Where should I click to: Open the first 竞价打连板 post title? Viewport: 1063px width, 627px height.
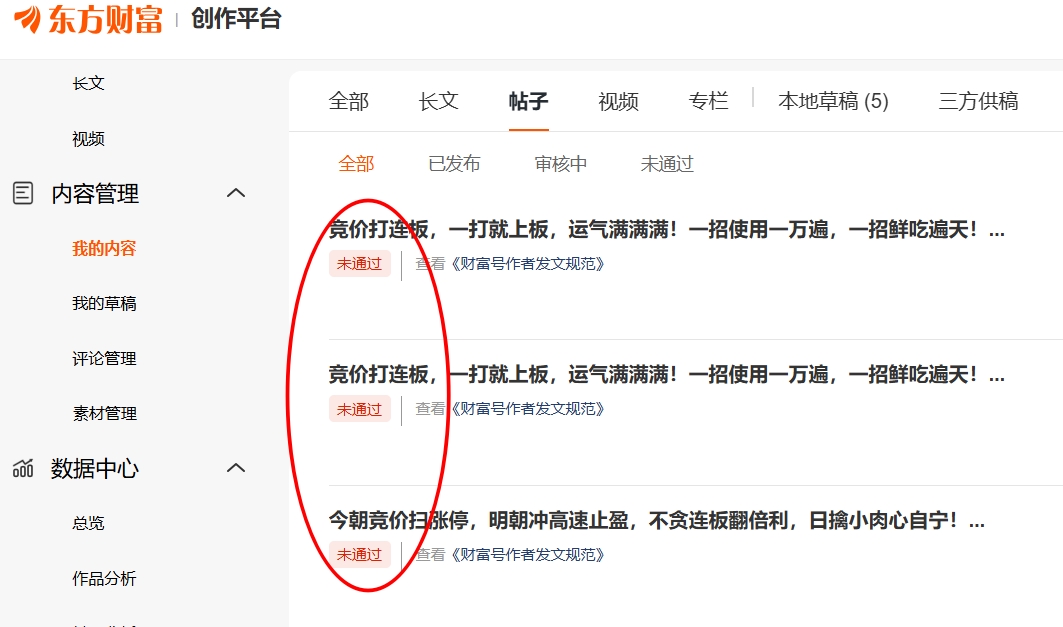(666, 229)
